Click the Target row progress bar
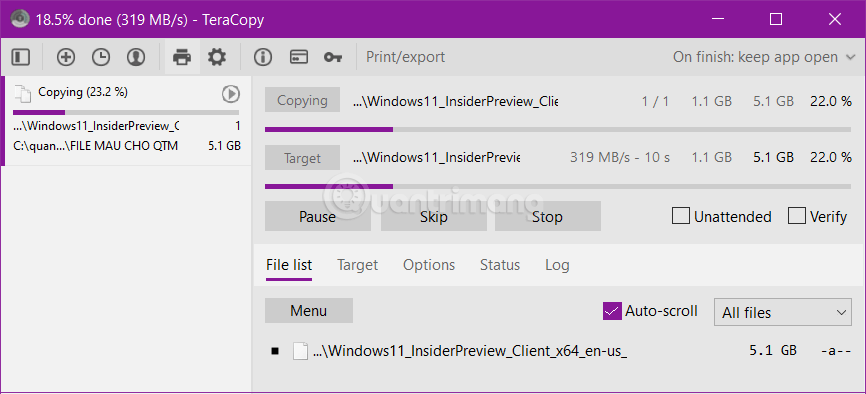 pyautogui.click(x=558, y=187)
